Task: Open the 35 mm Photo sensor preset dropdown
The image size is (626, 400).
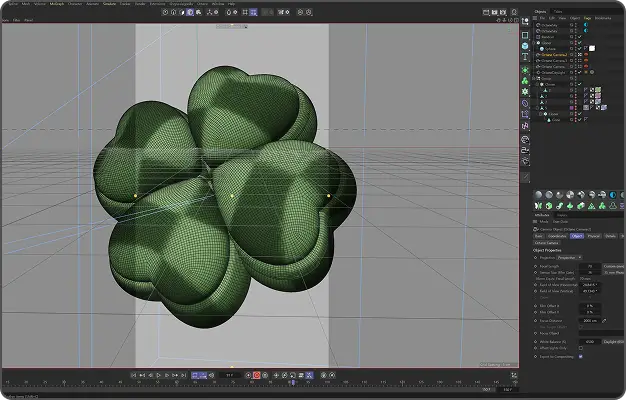Action: pos(614,272)
